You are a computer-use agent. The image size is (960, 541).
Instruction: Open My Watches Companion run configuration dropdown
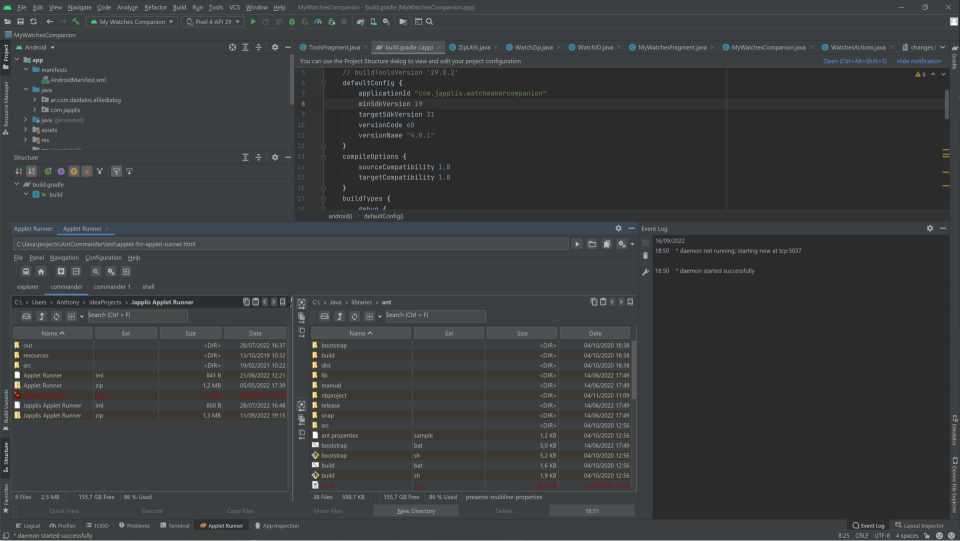[132, 21]
